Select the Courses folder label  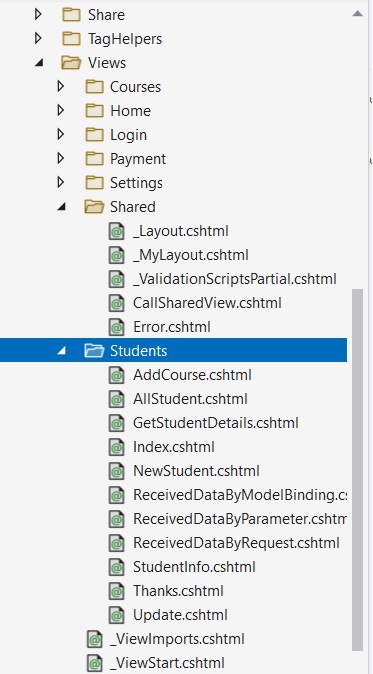click(135, 87)
